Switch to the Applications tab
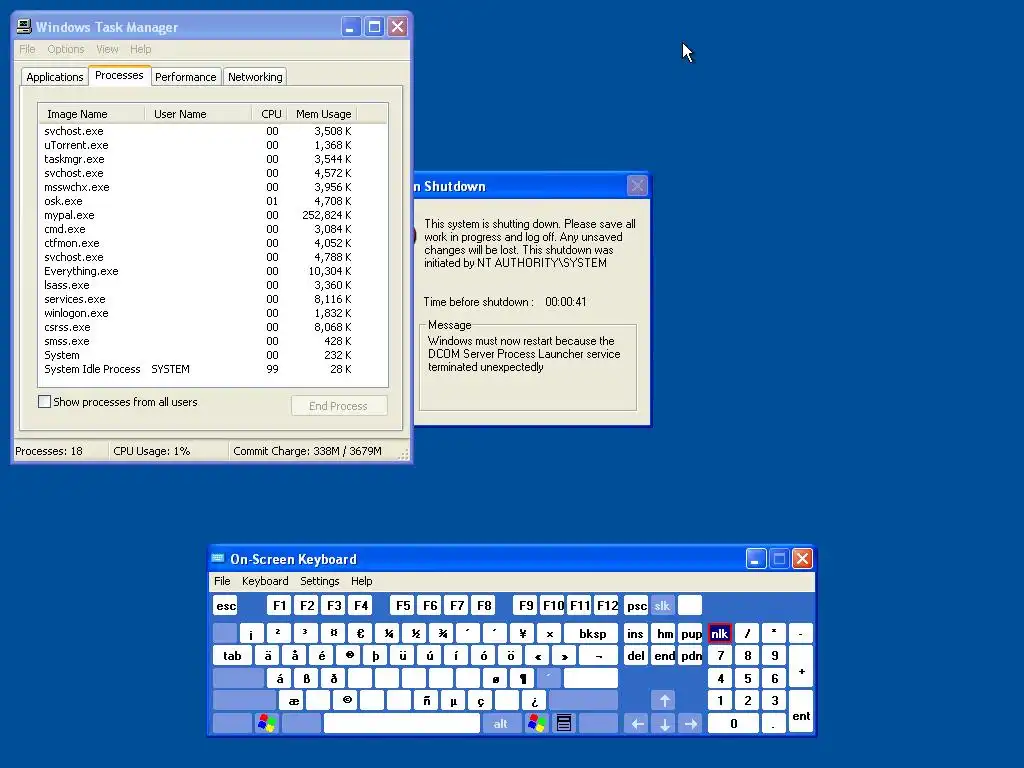This screenshot has width=1024, height=768. [55, 76]
